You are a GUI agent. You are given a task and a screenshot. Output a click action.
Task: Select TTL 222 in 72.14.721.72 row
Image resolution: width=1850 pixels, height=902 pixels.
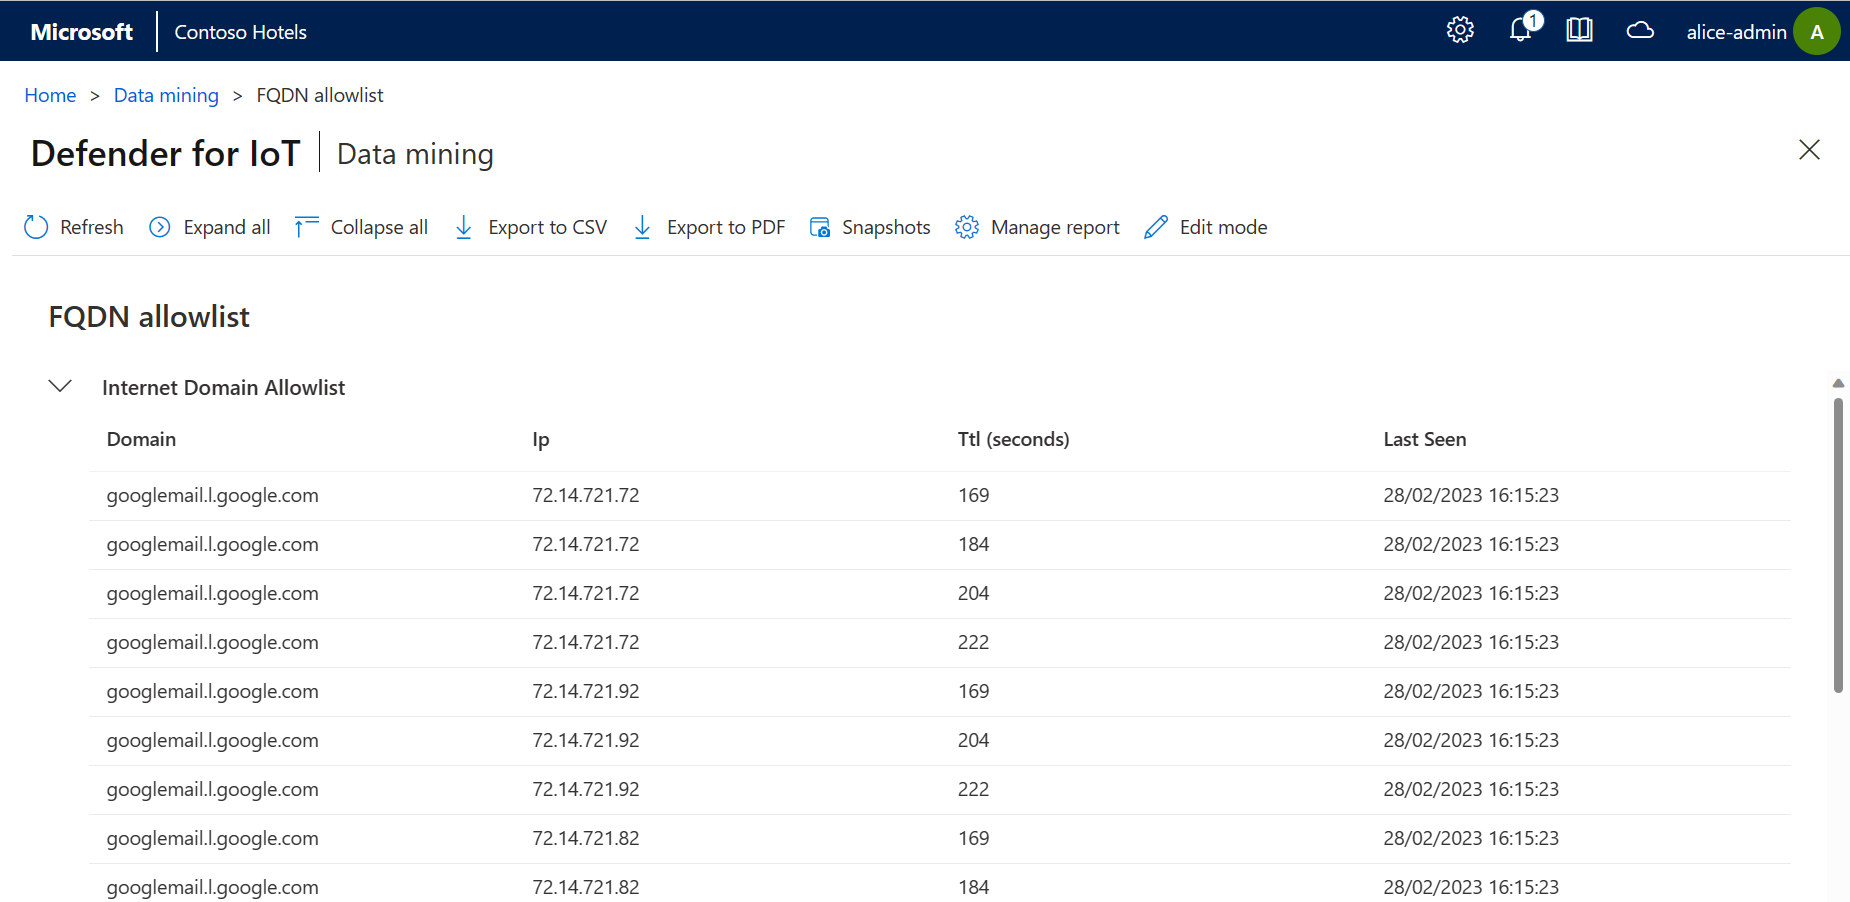point(973,642)
